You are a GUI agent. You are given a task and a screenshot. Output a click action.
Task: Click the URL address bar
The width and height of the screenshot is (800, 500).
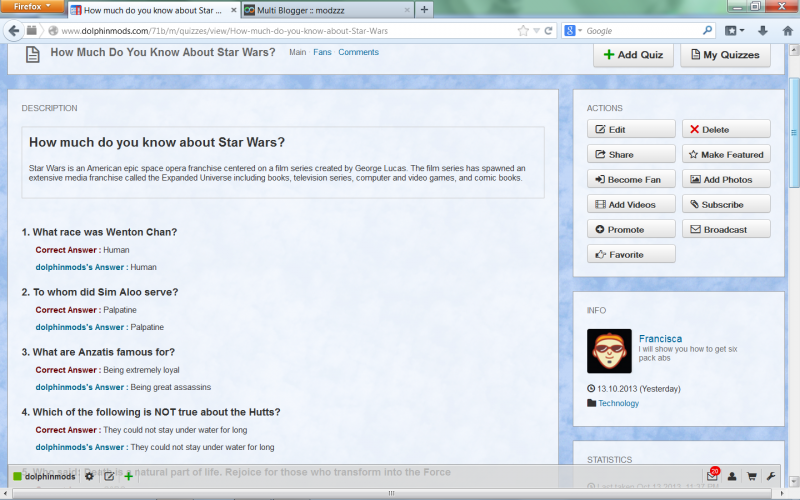286,31
